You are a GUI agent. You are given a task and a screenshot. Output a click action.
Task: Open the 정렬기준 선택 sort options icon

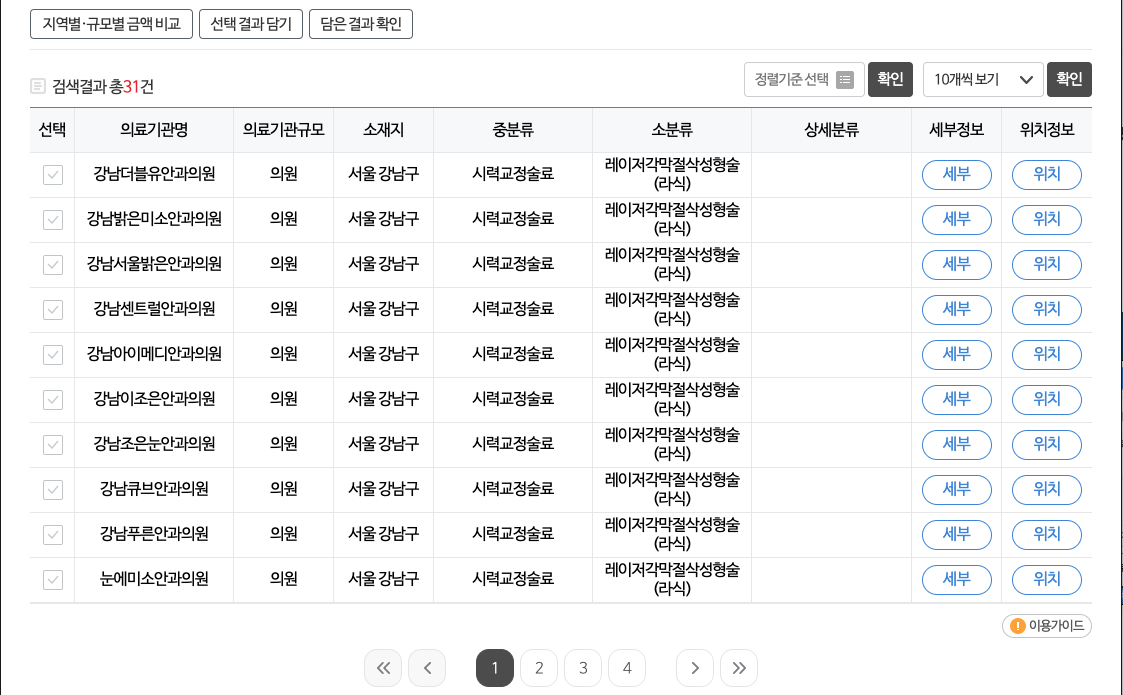846,79
